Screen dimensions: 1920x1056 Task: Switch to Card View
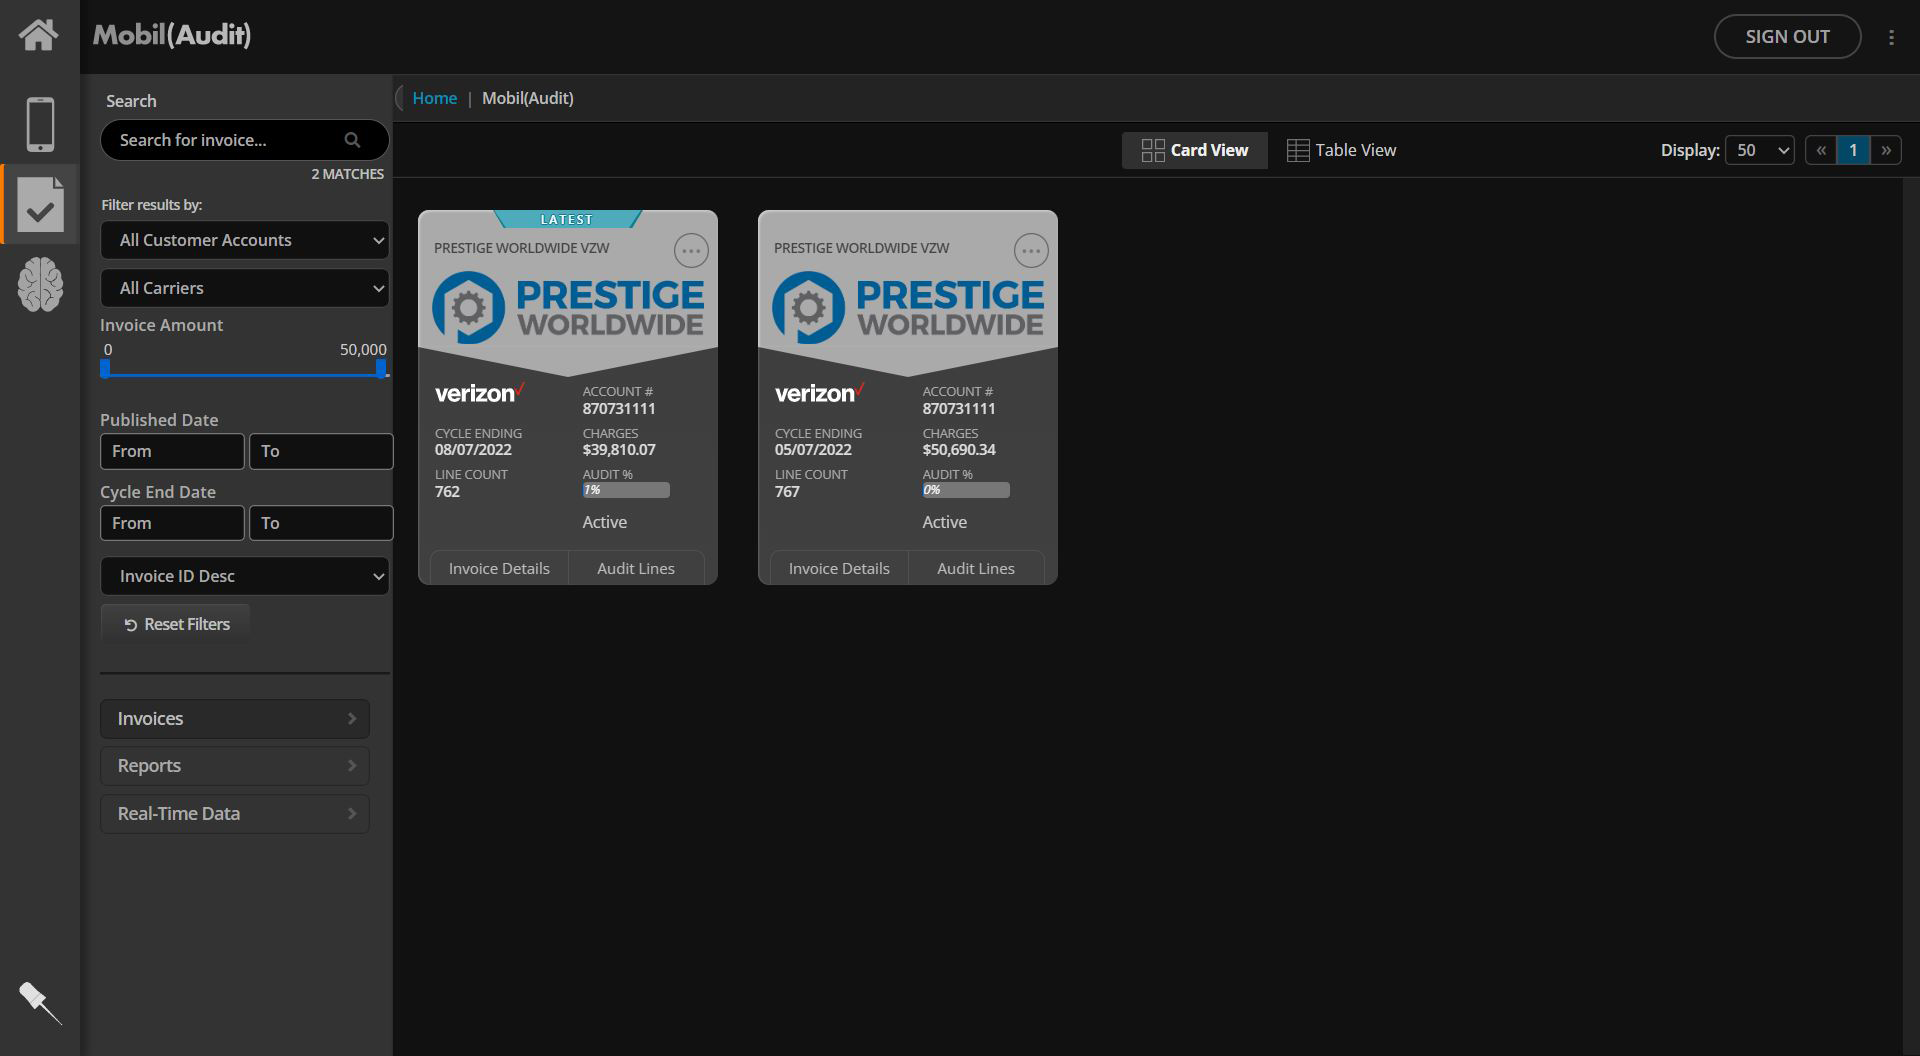[1195, 150]
